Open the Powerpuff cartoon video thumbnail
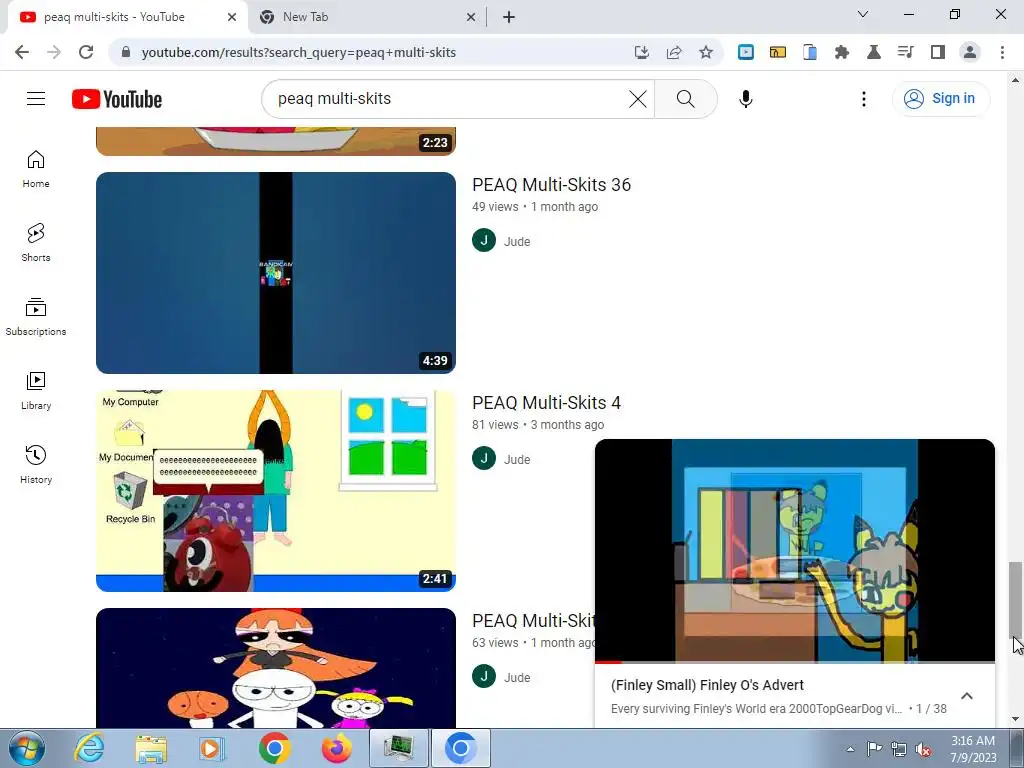The height and width of the screenshot is (768, 1024). (x=276, y=667)
